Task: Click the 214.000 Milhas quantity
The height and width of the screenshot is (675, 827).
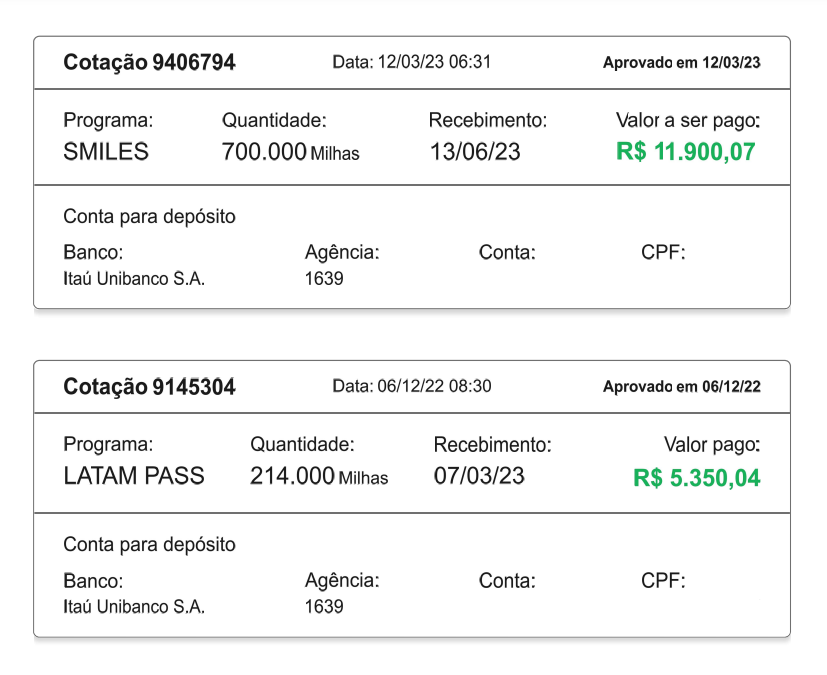Action: (319, 476)
